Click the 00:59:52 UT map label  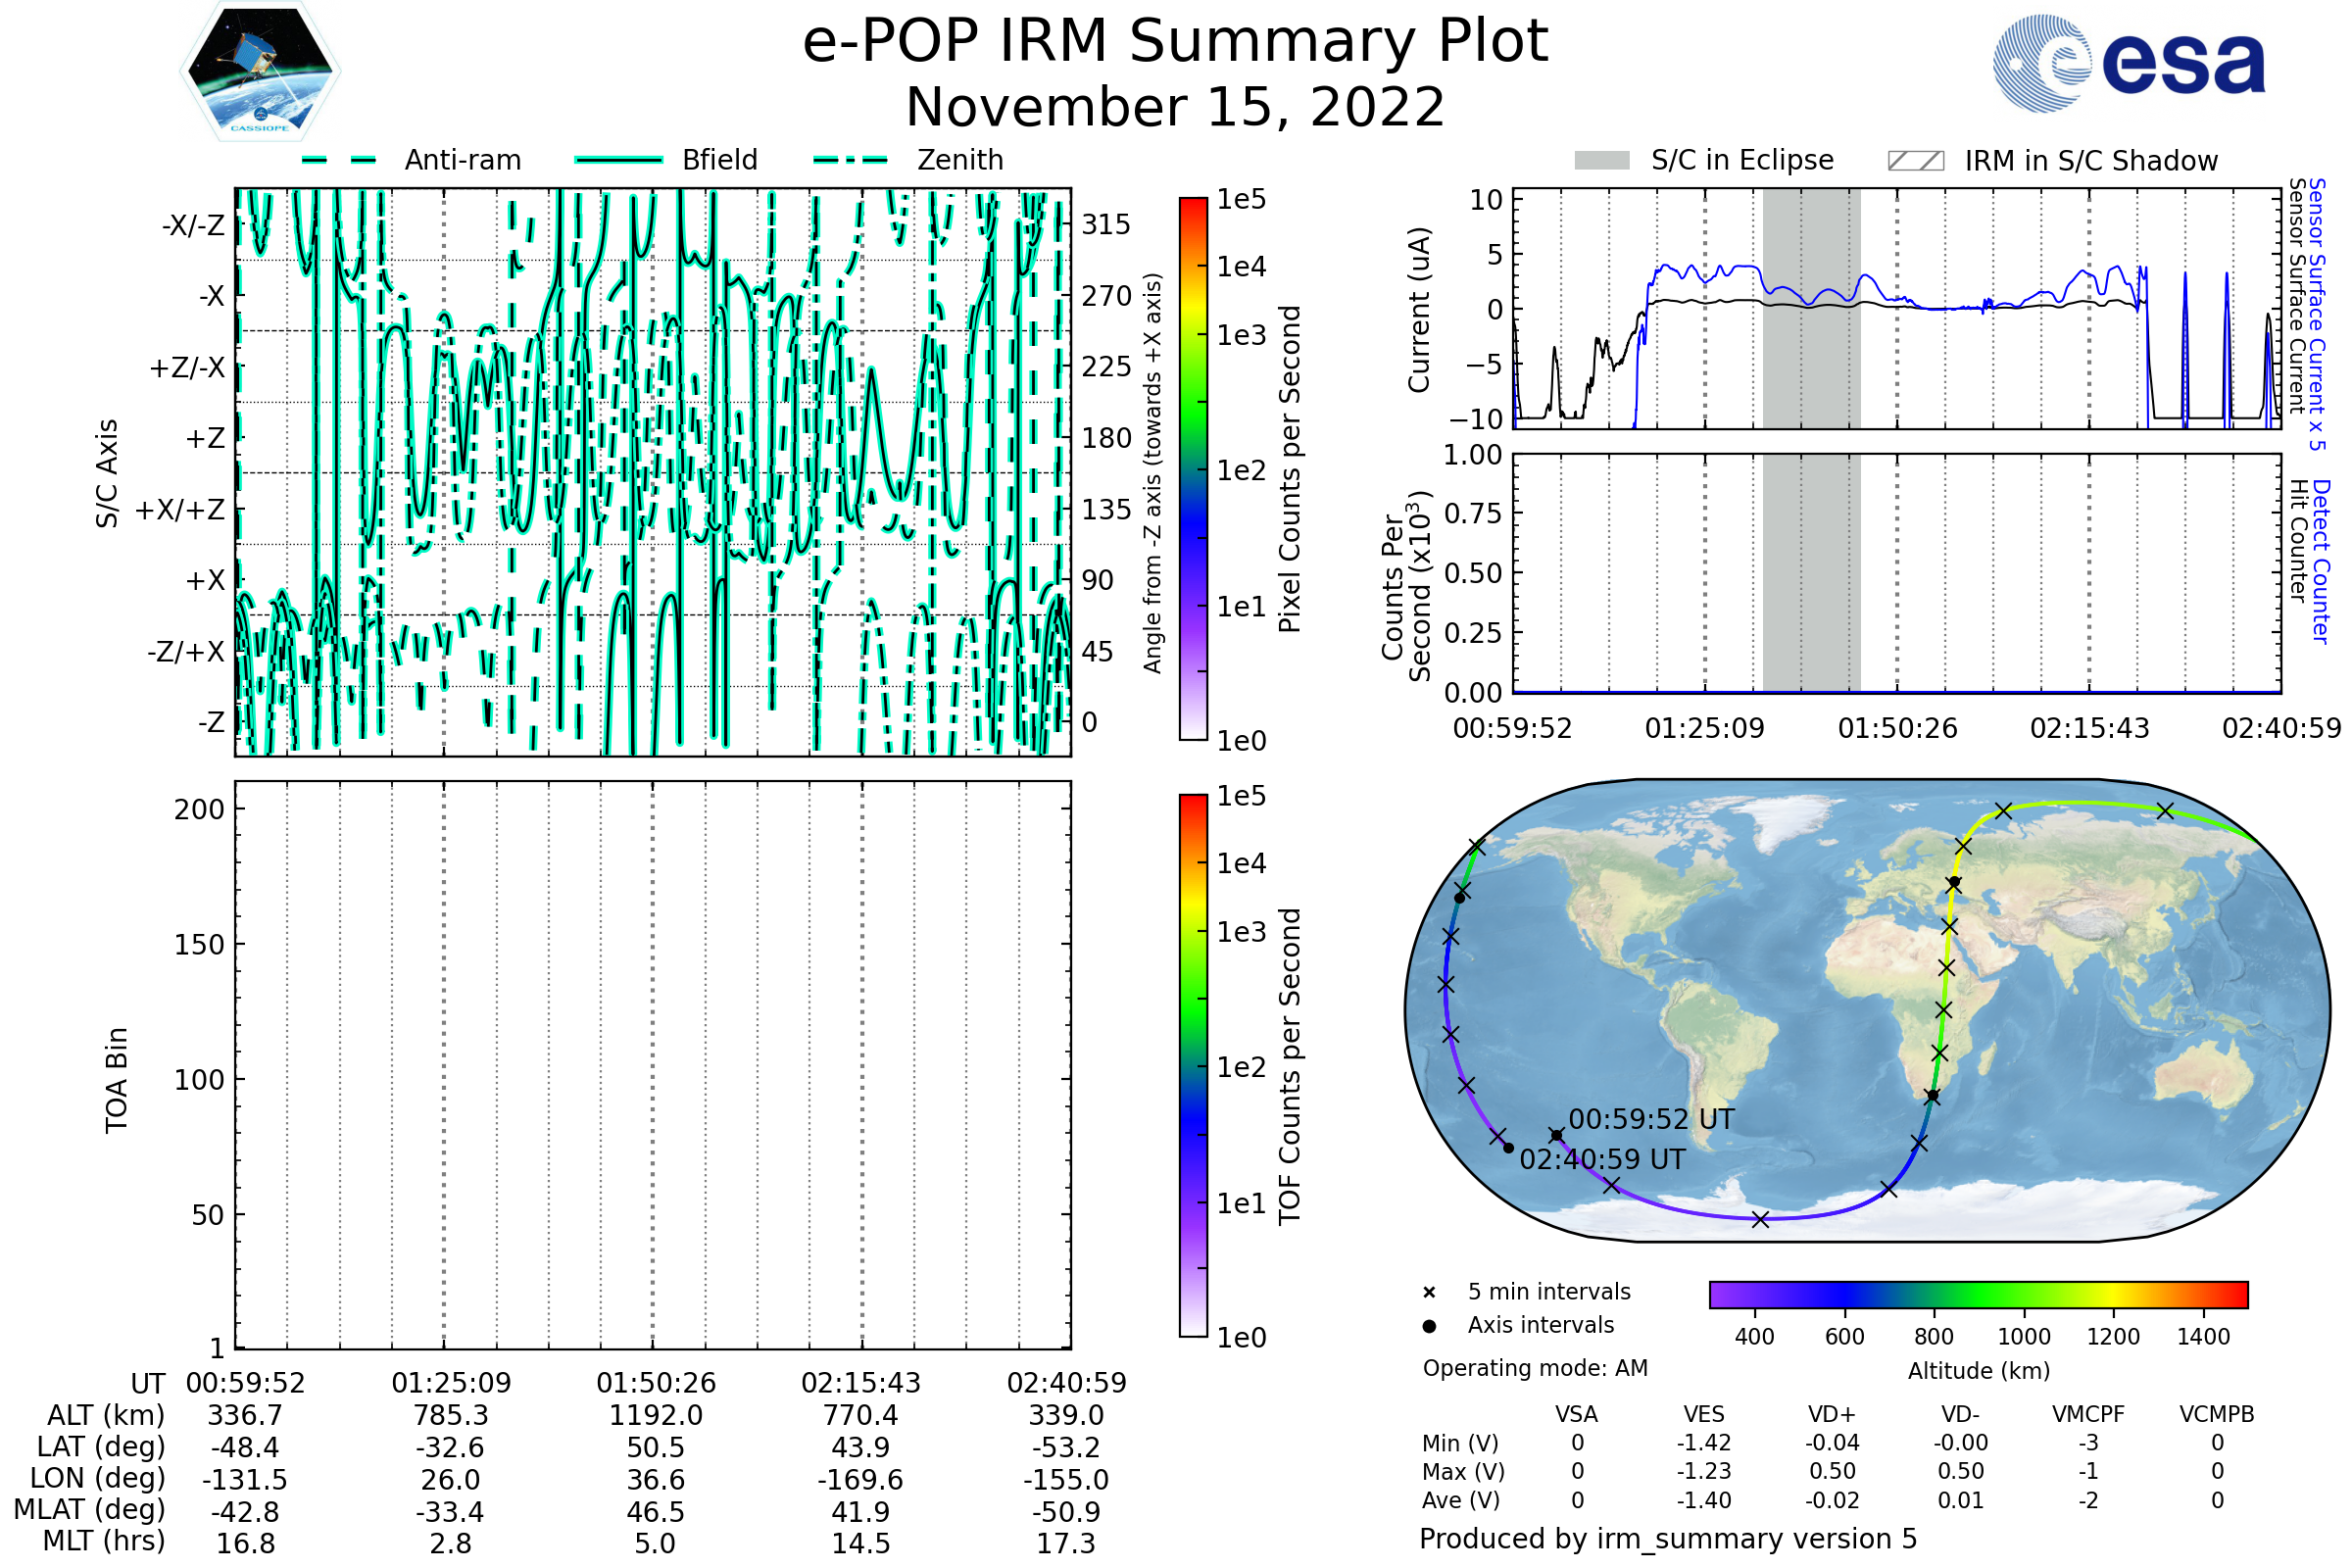1651,1120
